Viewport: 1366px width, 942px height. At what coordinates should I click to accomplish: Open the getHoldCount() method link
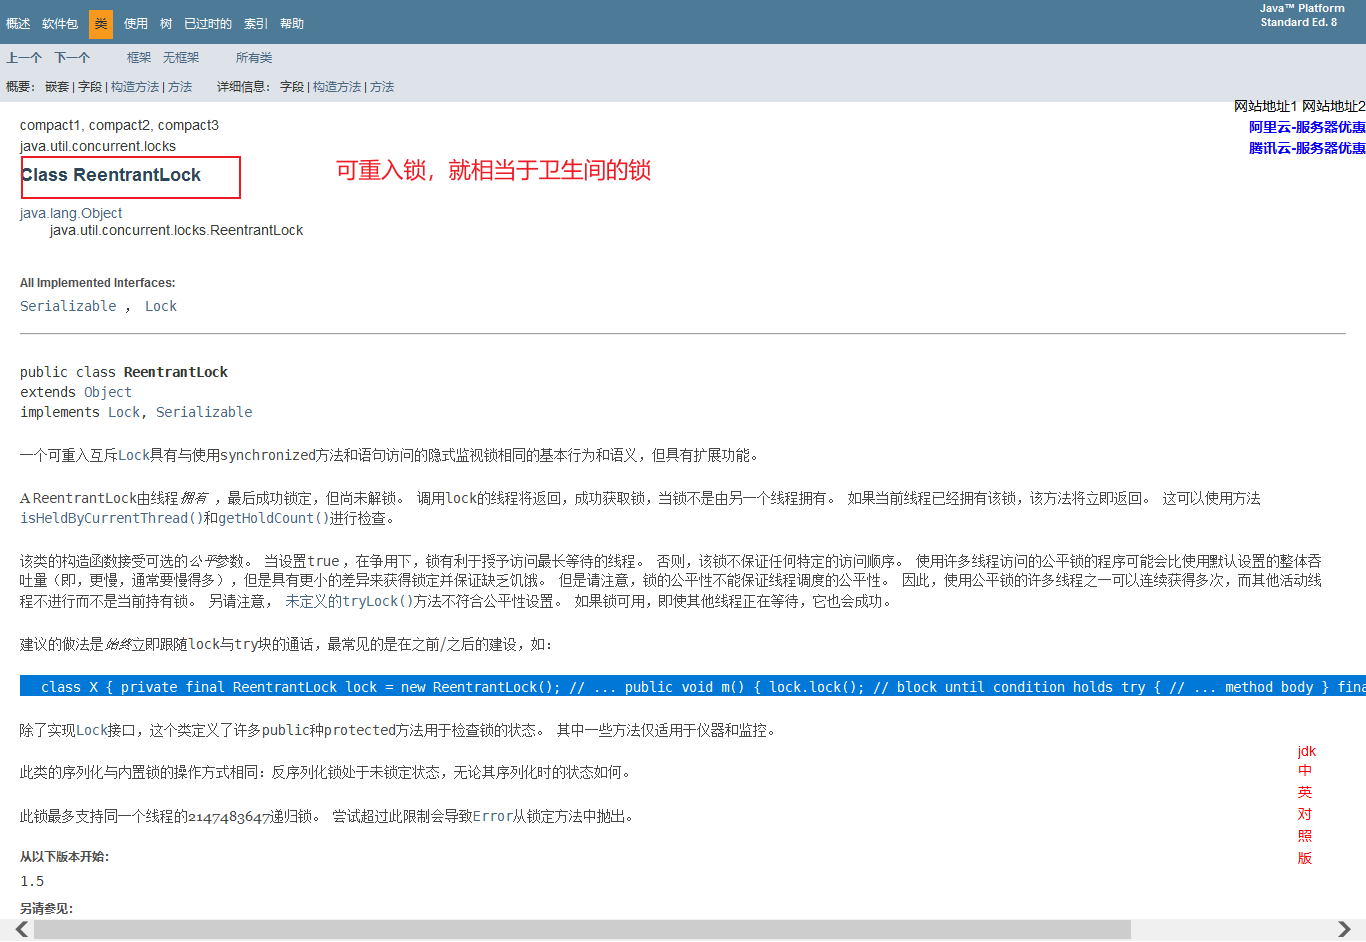pos(274,518)
